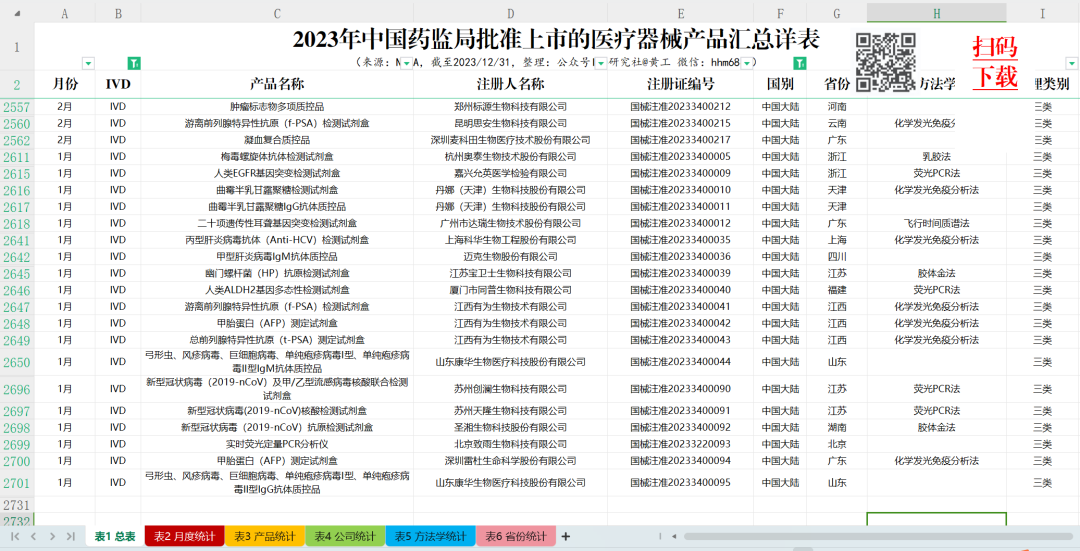Select the 表6 省份统计 sheet tab

click(516, 537)
